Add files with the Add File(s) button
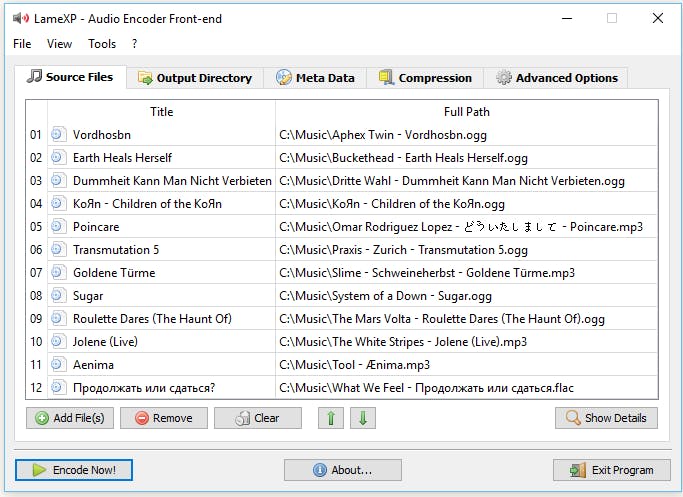 [70, 418]
